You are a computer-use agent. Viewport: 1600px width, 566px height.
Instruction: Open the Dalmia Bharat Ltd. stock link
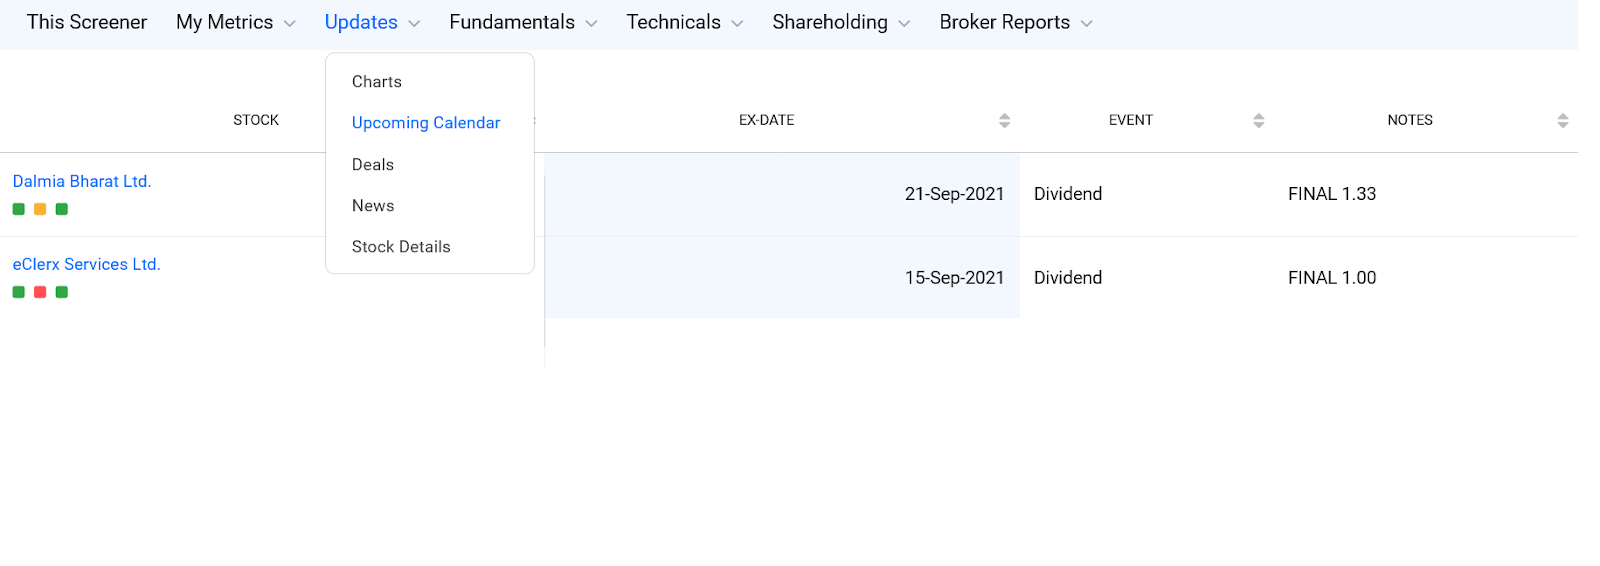pyautogui.click(x=82, y=181)
